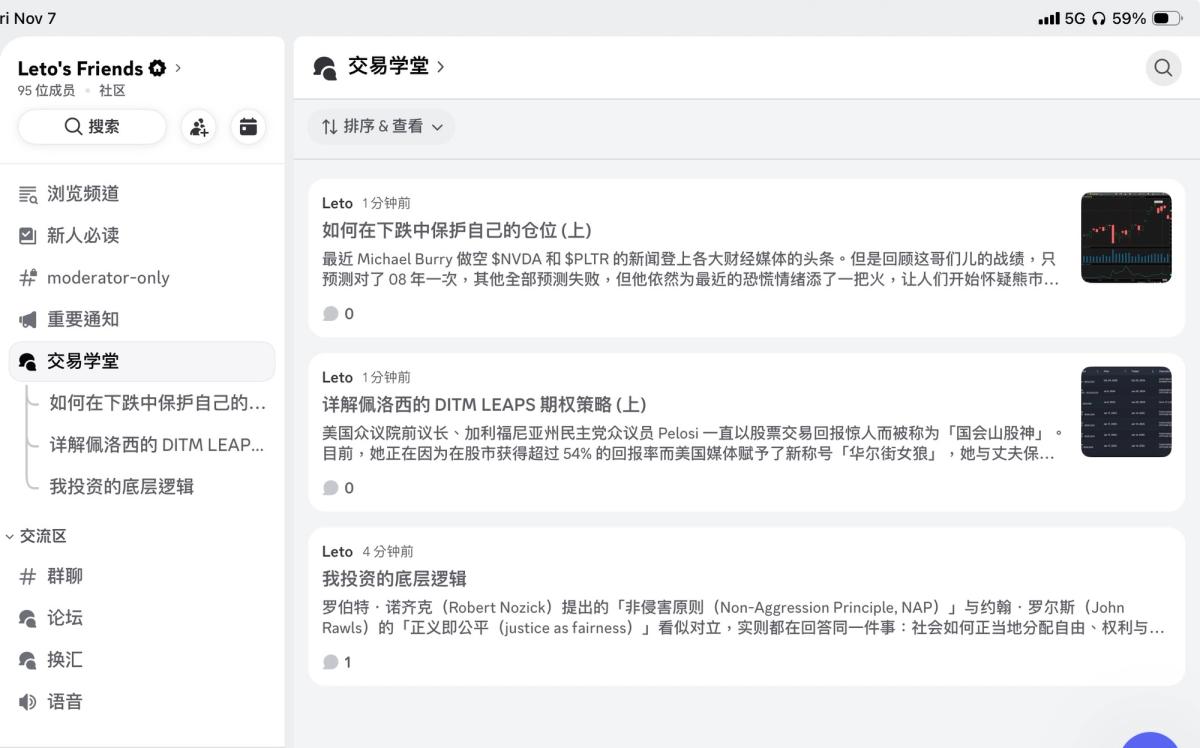The height and width of the screenshot is (748, 1200).
Task: Open sidebar thread 详解佩洛西的 DITM LEAP…
Action: (x=157, y=445)
